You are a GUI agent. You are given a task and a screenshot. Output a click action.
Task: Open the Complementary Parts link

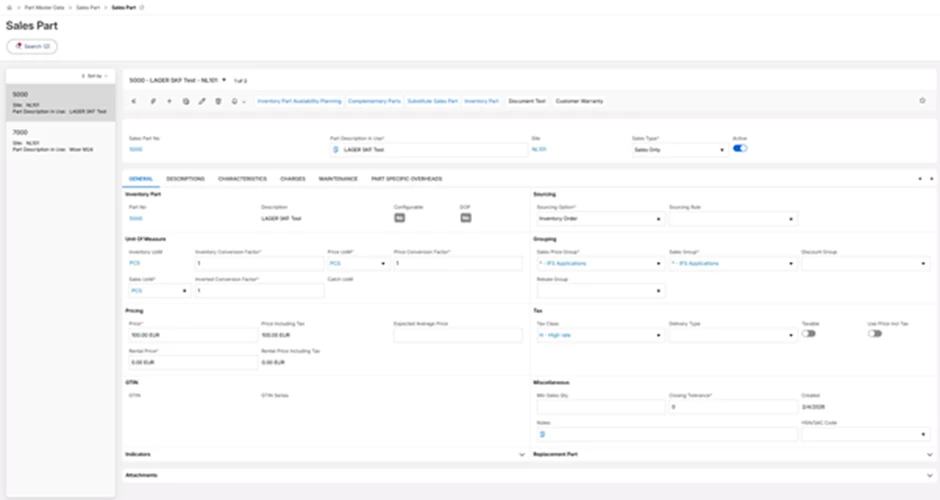pyautogui.click(x=374, y=101)
